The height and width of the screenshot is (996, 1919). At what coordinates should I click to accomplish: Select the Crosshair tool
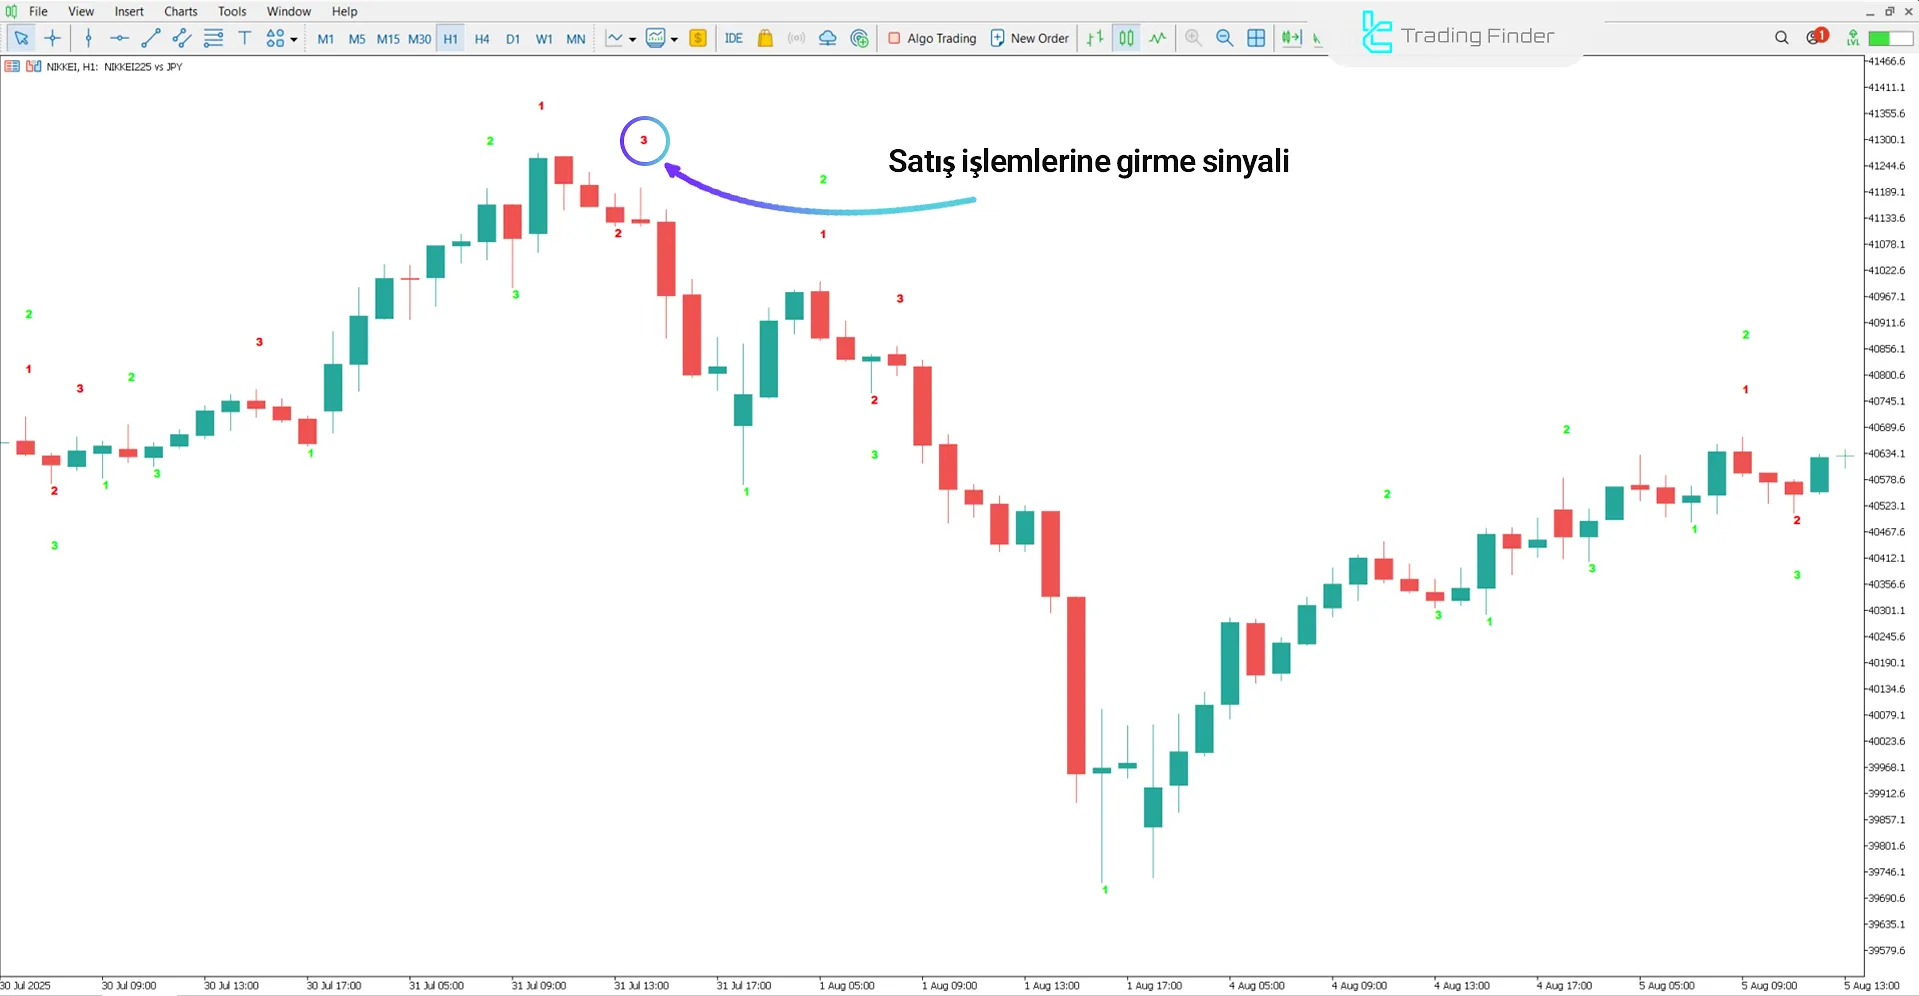coord(53,38)
